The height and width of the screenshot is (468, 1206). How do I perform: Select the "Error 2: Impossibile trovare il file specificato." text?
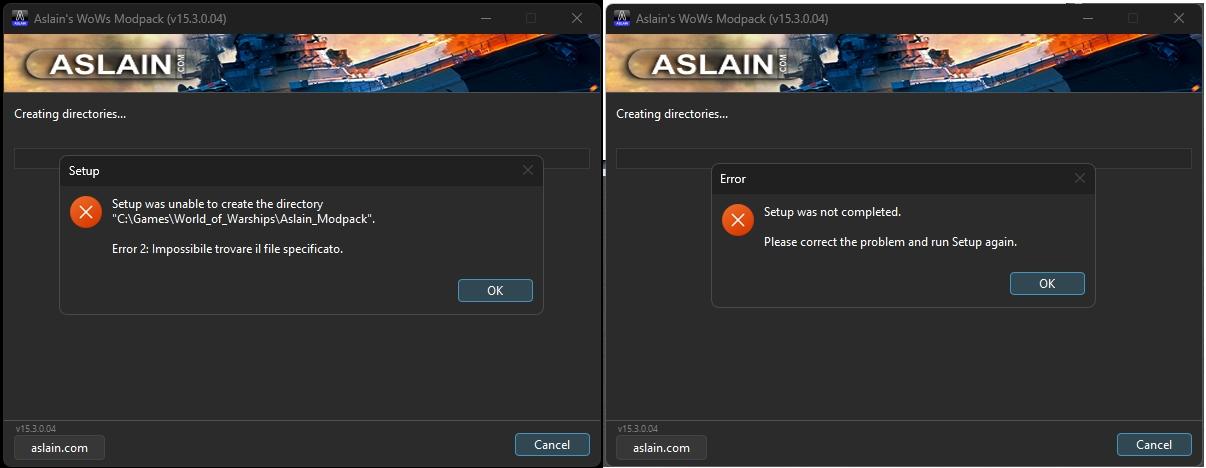pos(227,249)
